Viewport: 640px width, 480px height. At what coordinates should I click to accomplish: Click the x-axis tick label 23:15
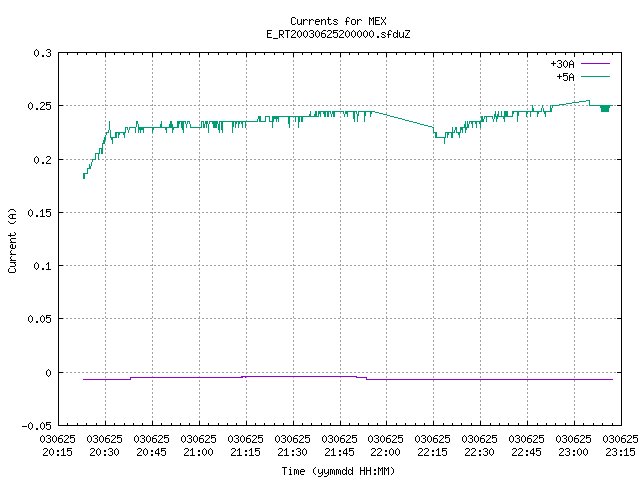620,452
